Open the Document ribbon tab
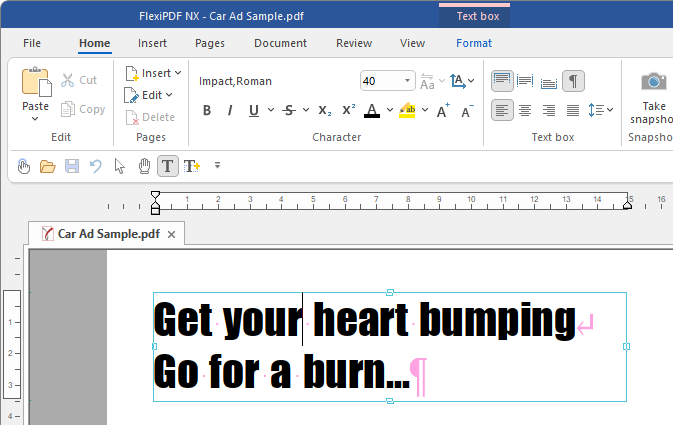 tap(280, 43)
